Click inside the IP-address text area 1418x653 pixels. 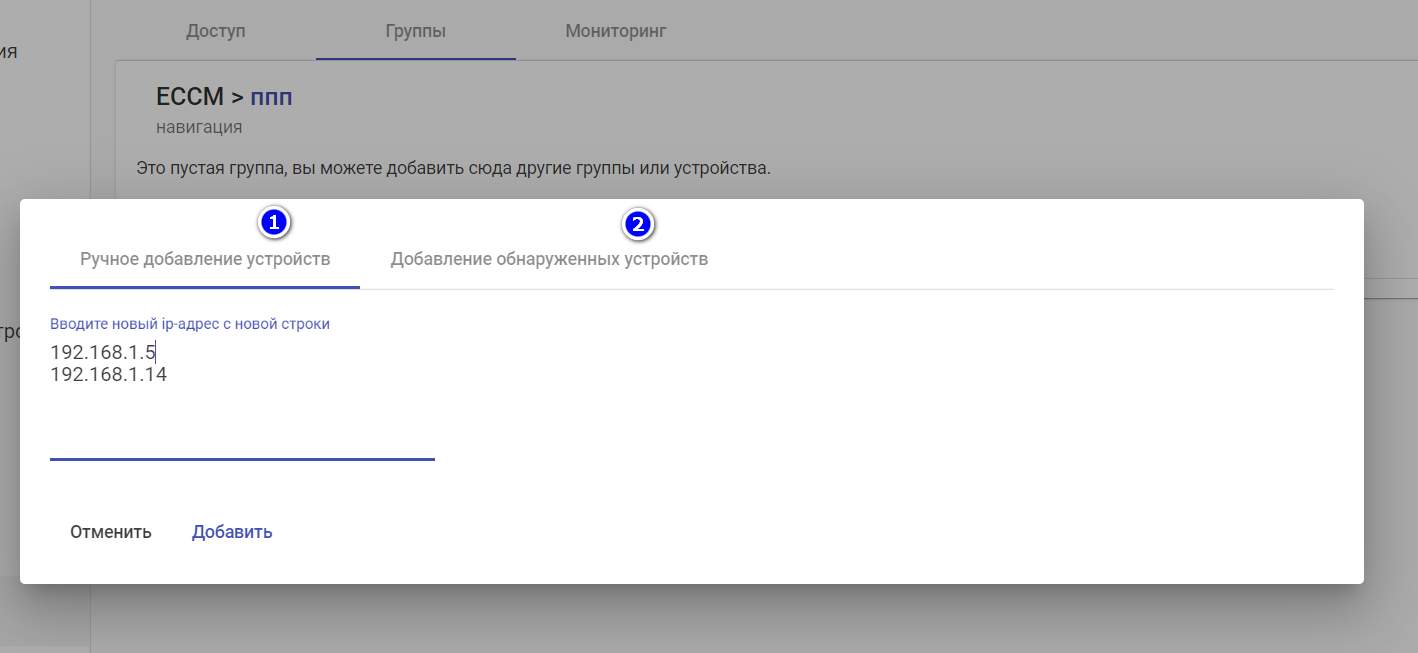pyautogui.click(x=242, y=398)
